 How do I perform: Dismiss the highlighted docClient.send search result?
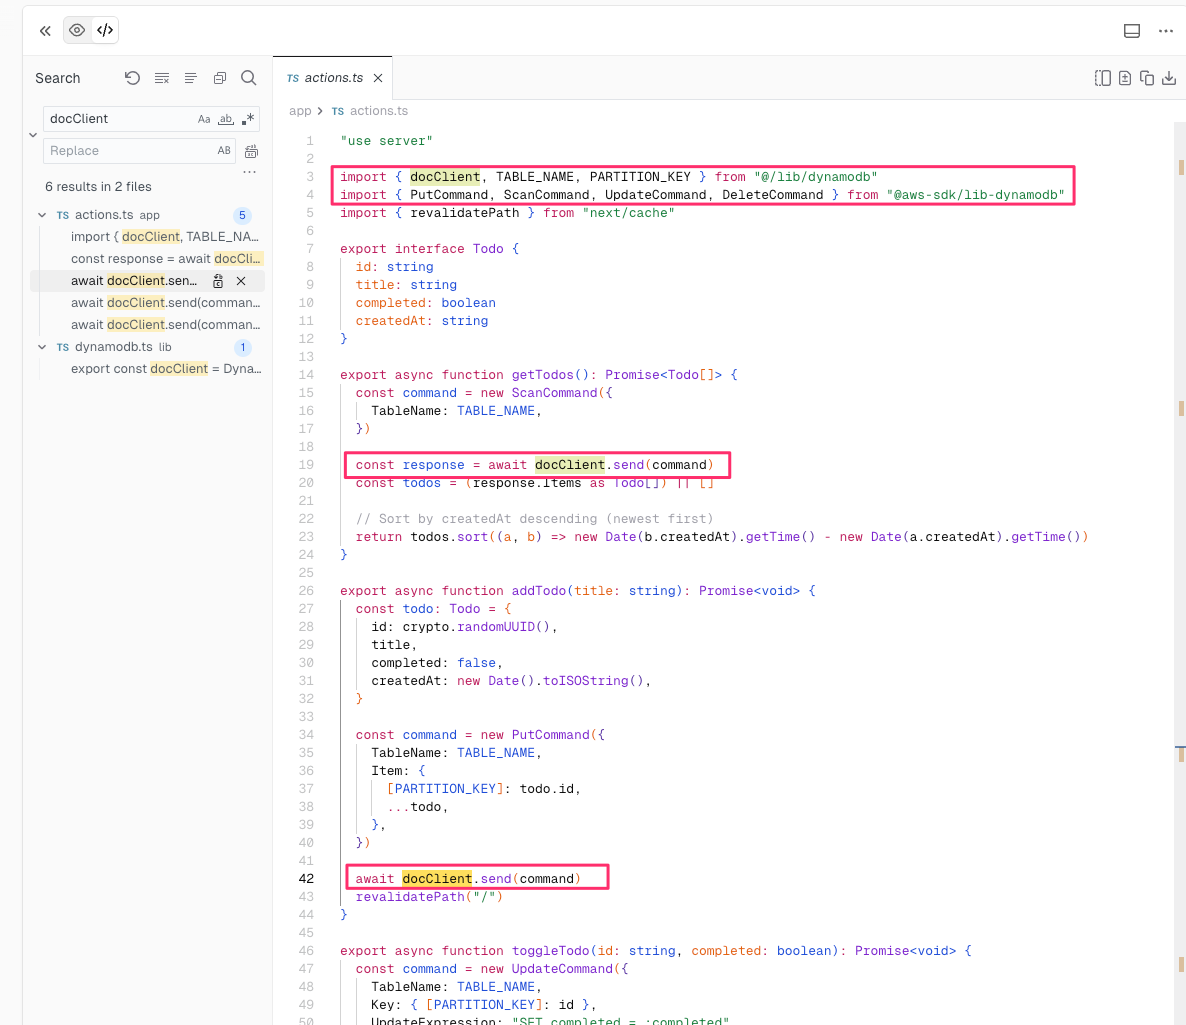click(x=241, y=281)
